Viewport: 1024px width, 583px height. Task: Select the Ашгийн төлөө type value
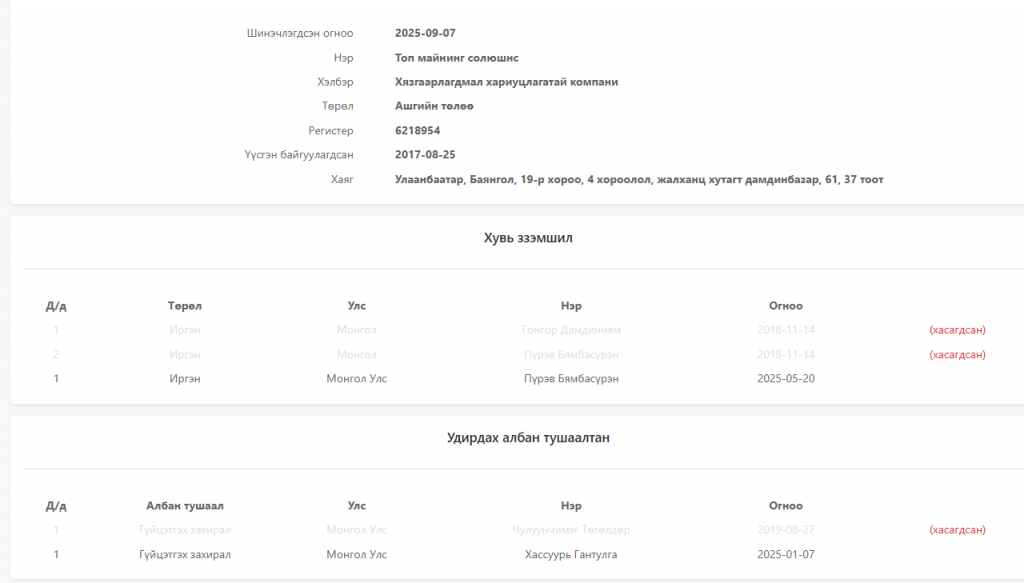click(x=434, y=106)
